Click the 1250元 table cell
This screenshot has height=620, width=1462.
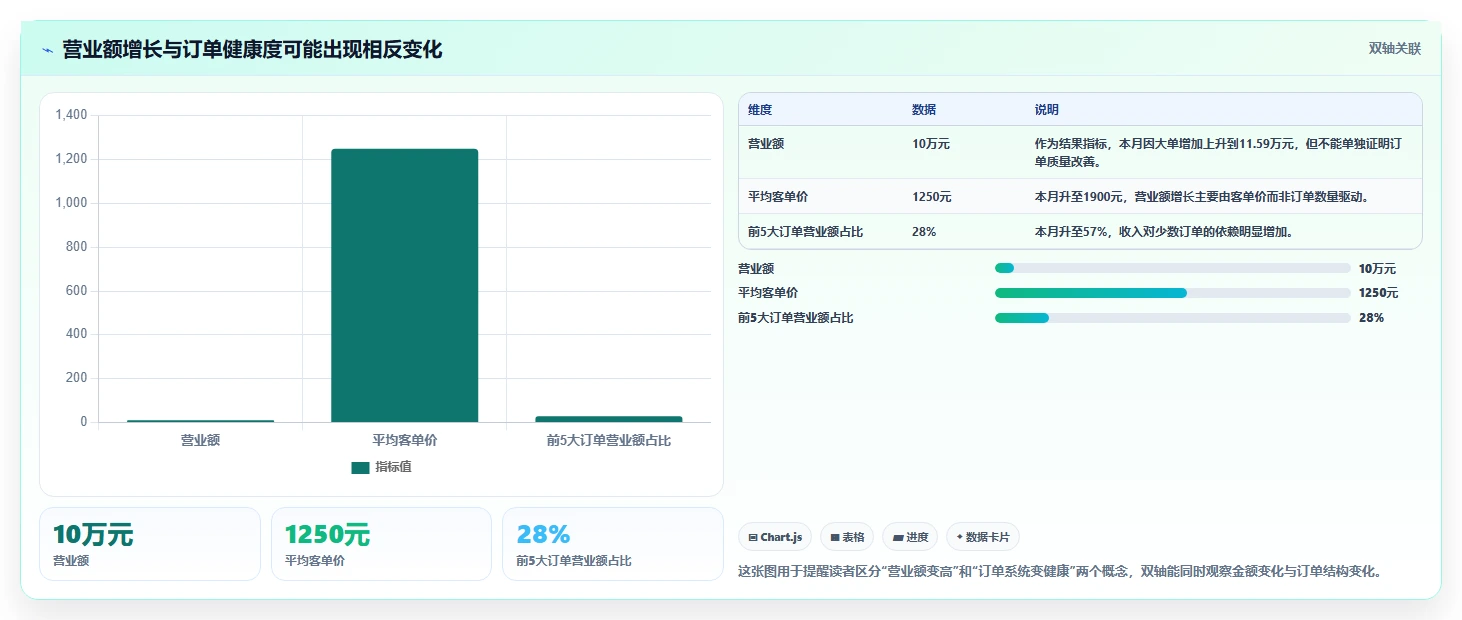932,197
